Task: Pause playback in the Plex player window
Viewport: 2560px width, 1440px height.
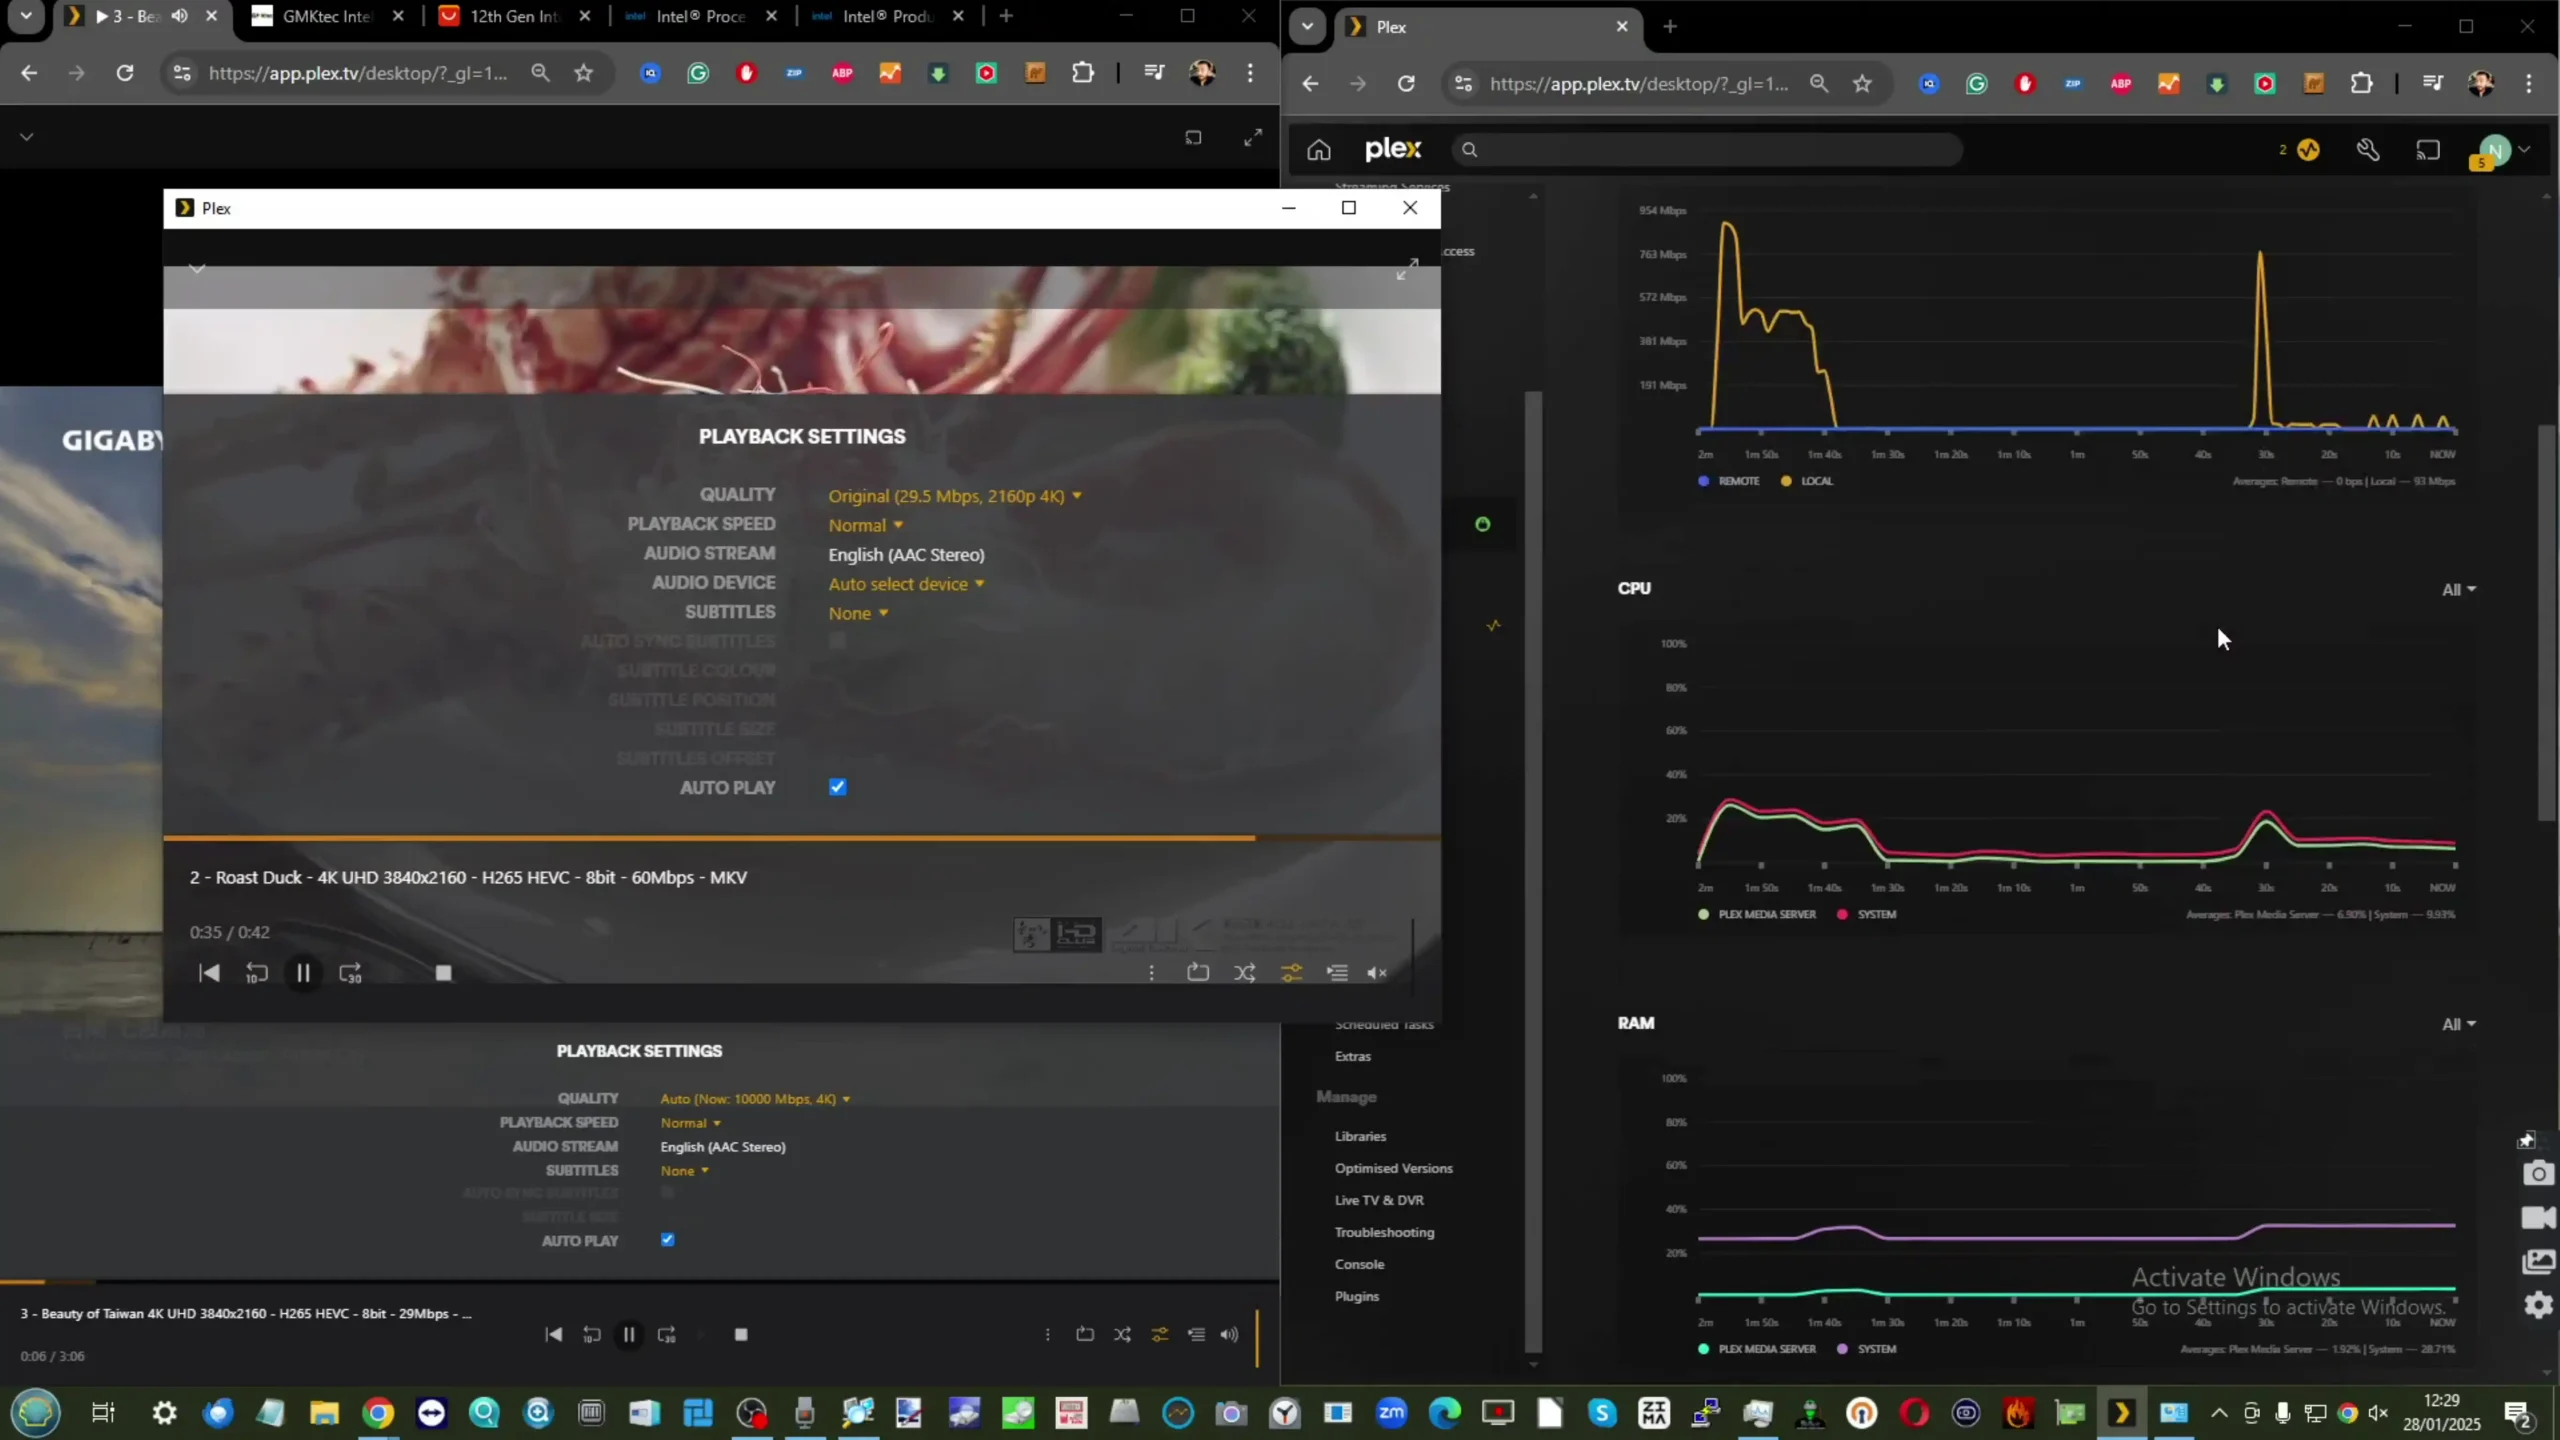Action: 303,973
